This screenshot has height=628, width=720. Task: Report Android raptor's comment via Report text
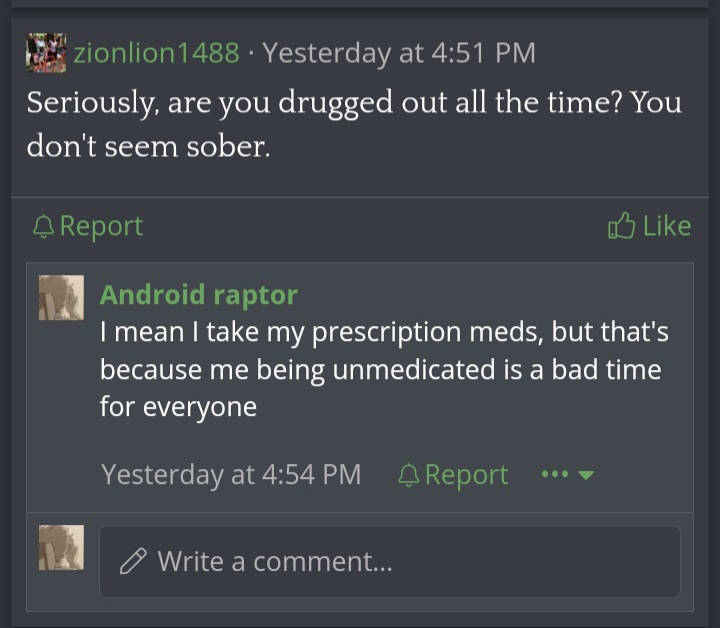pyautogui.click(x=467, y=475)
